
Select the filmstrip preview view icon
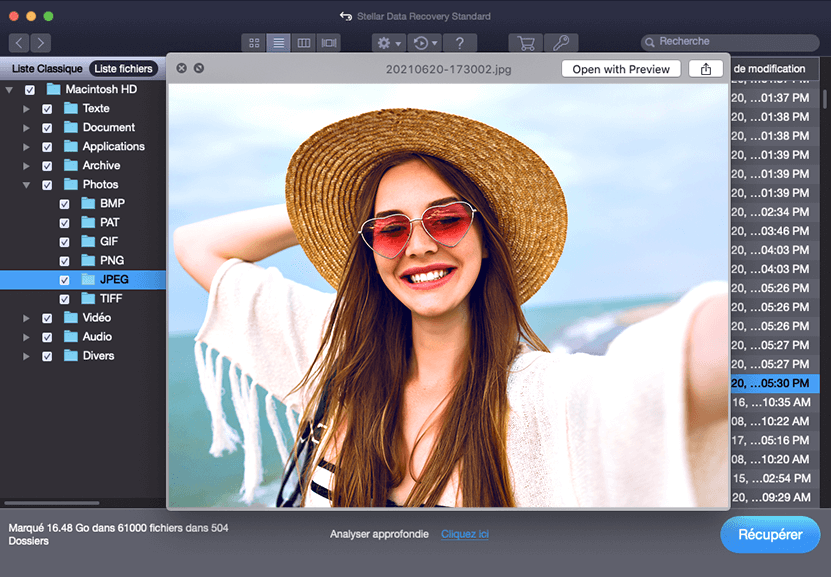(328, 43)
